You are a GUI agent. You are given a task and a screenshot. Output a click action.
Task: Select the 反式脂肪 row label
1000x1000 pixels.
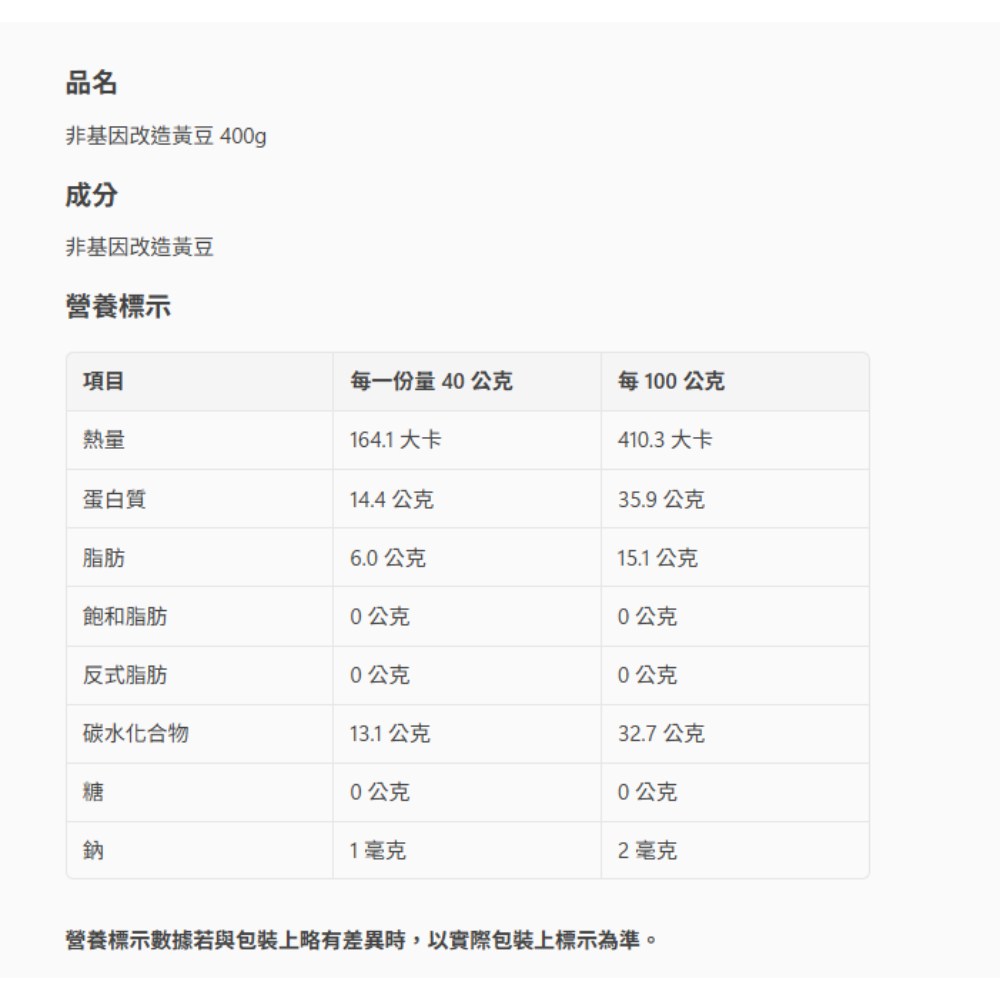125,675
